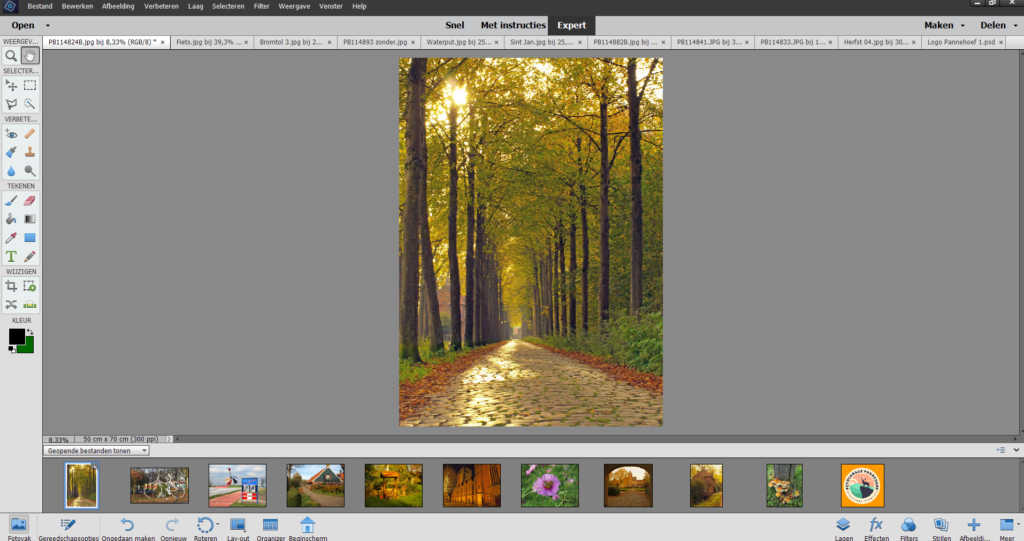The image size is (1024, 541).
Task: Toggle the Fotovak photo bin
Action: click(x=18, y=527)
